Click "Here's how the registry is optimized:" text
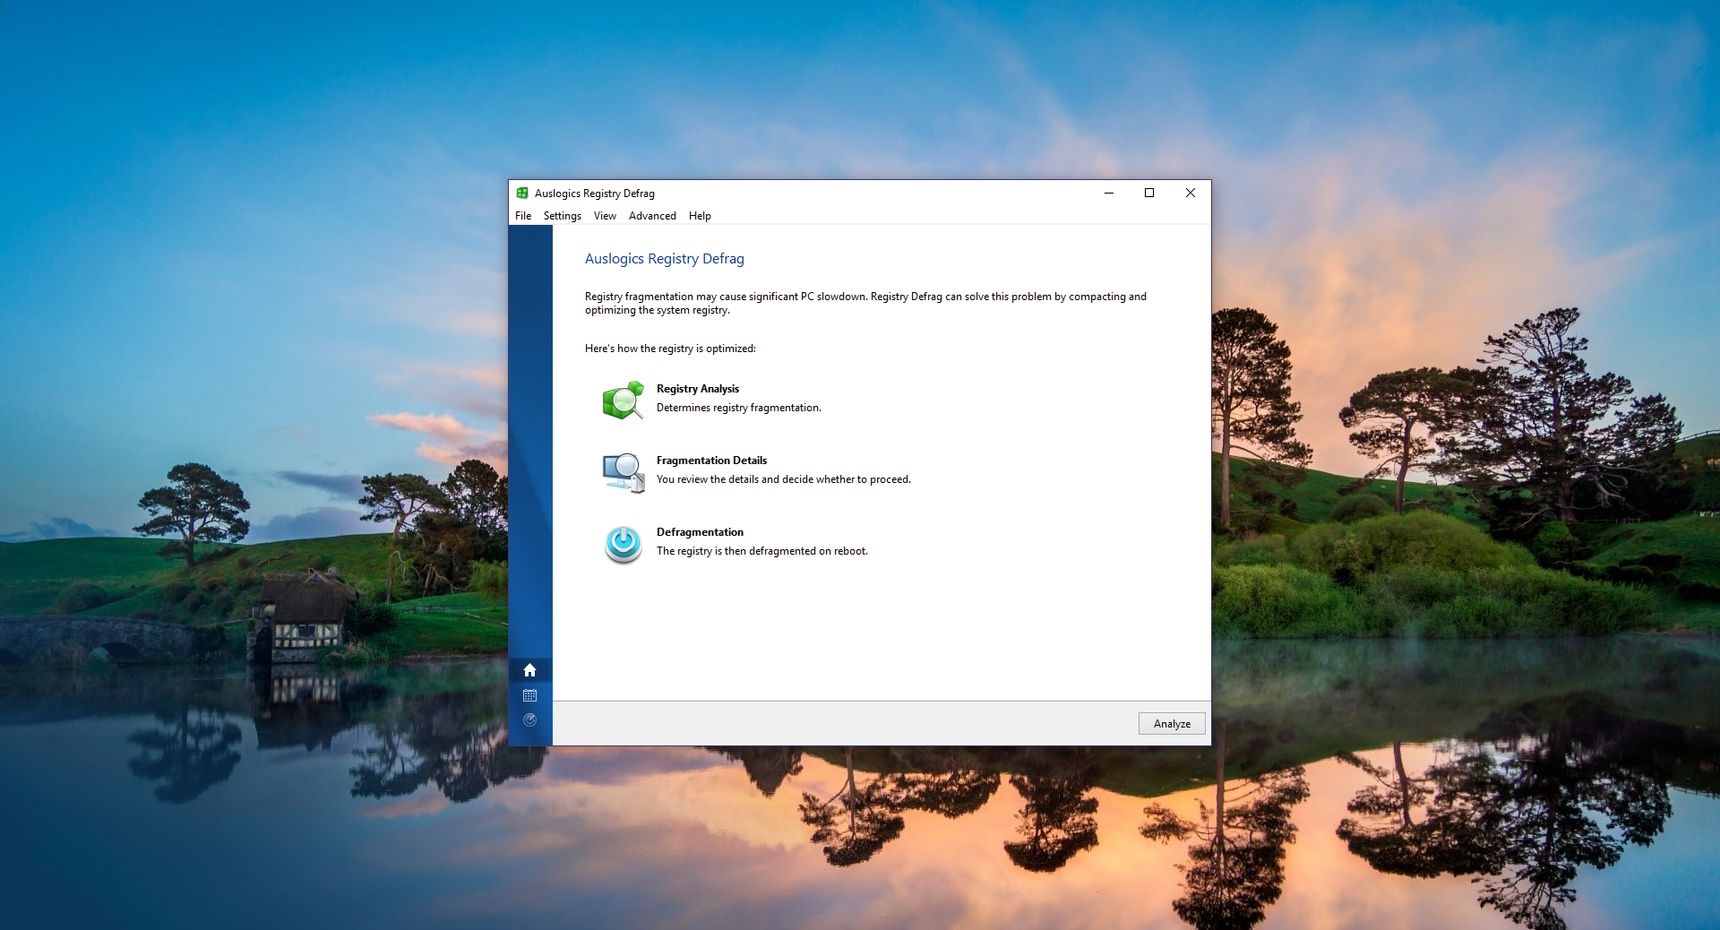Image resolution: width=1720 pixels, height=930 pixels. click(670, 349)
